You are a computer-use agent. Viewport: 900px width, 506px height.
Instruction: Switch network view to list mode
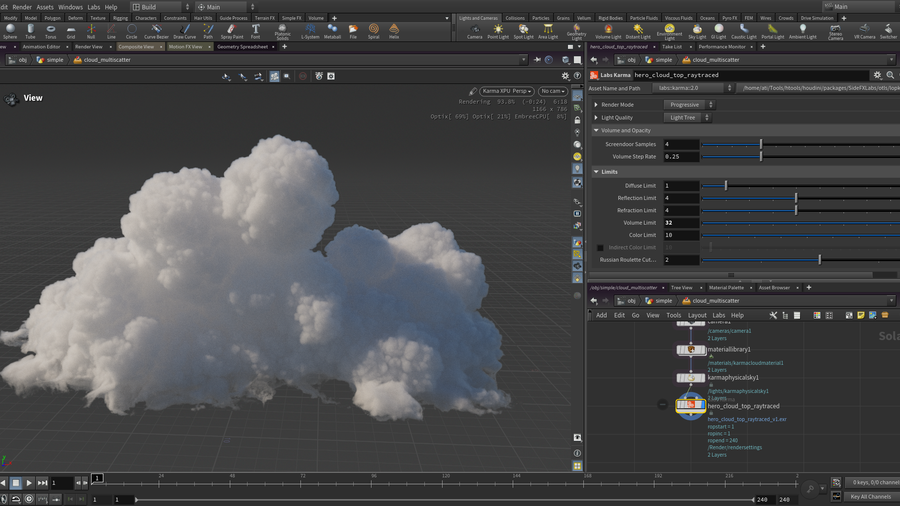pyautogui.click(x=797, y=315)
